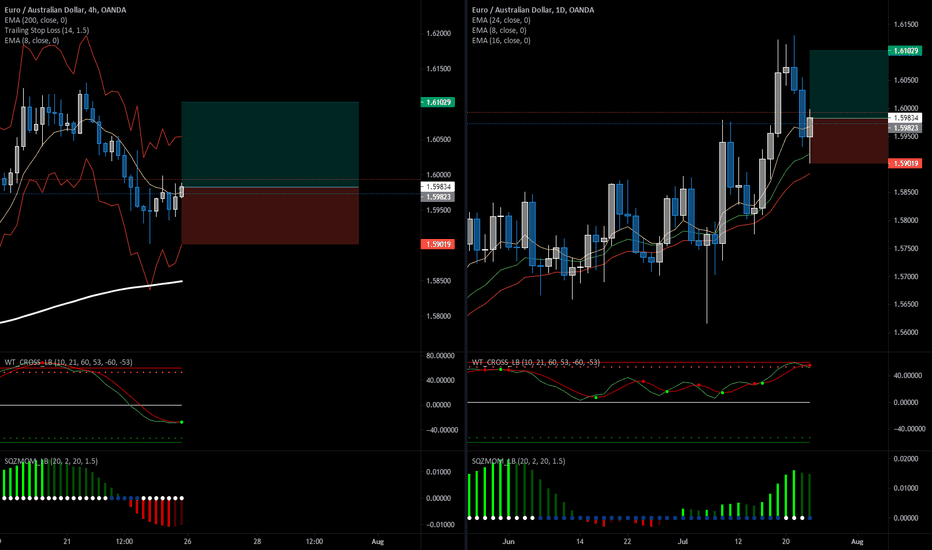Click date 28 on the 4h time axis
932x550 pixels.
pyautogui.click(x=257, y=542)
